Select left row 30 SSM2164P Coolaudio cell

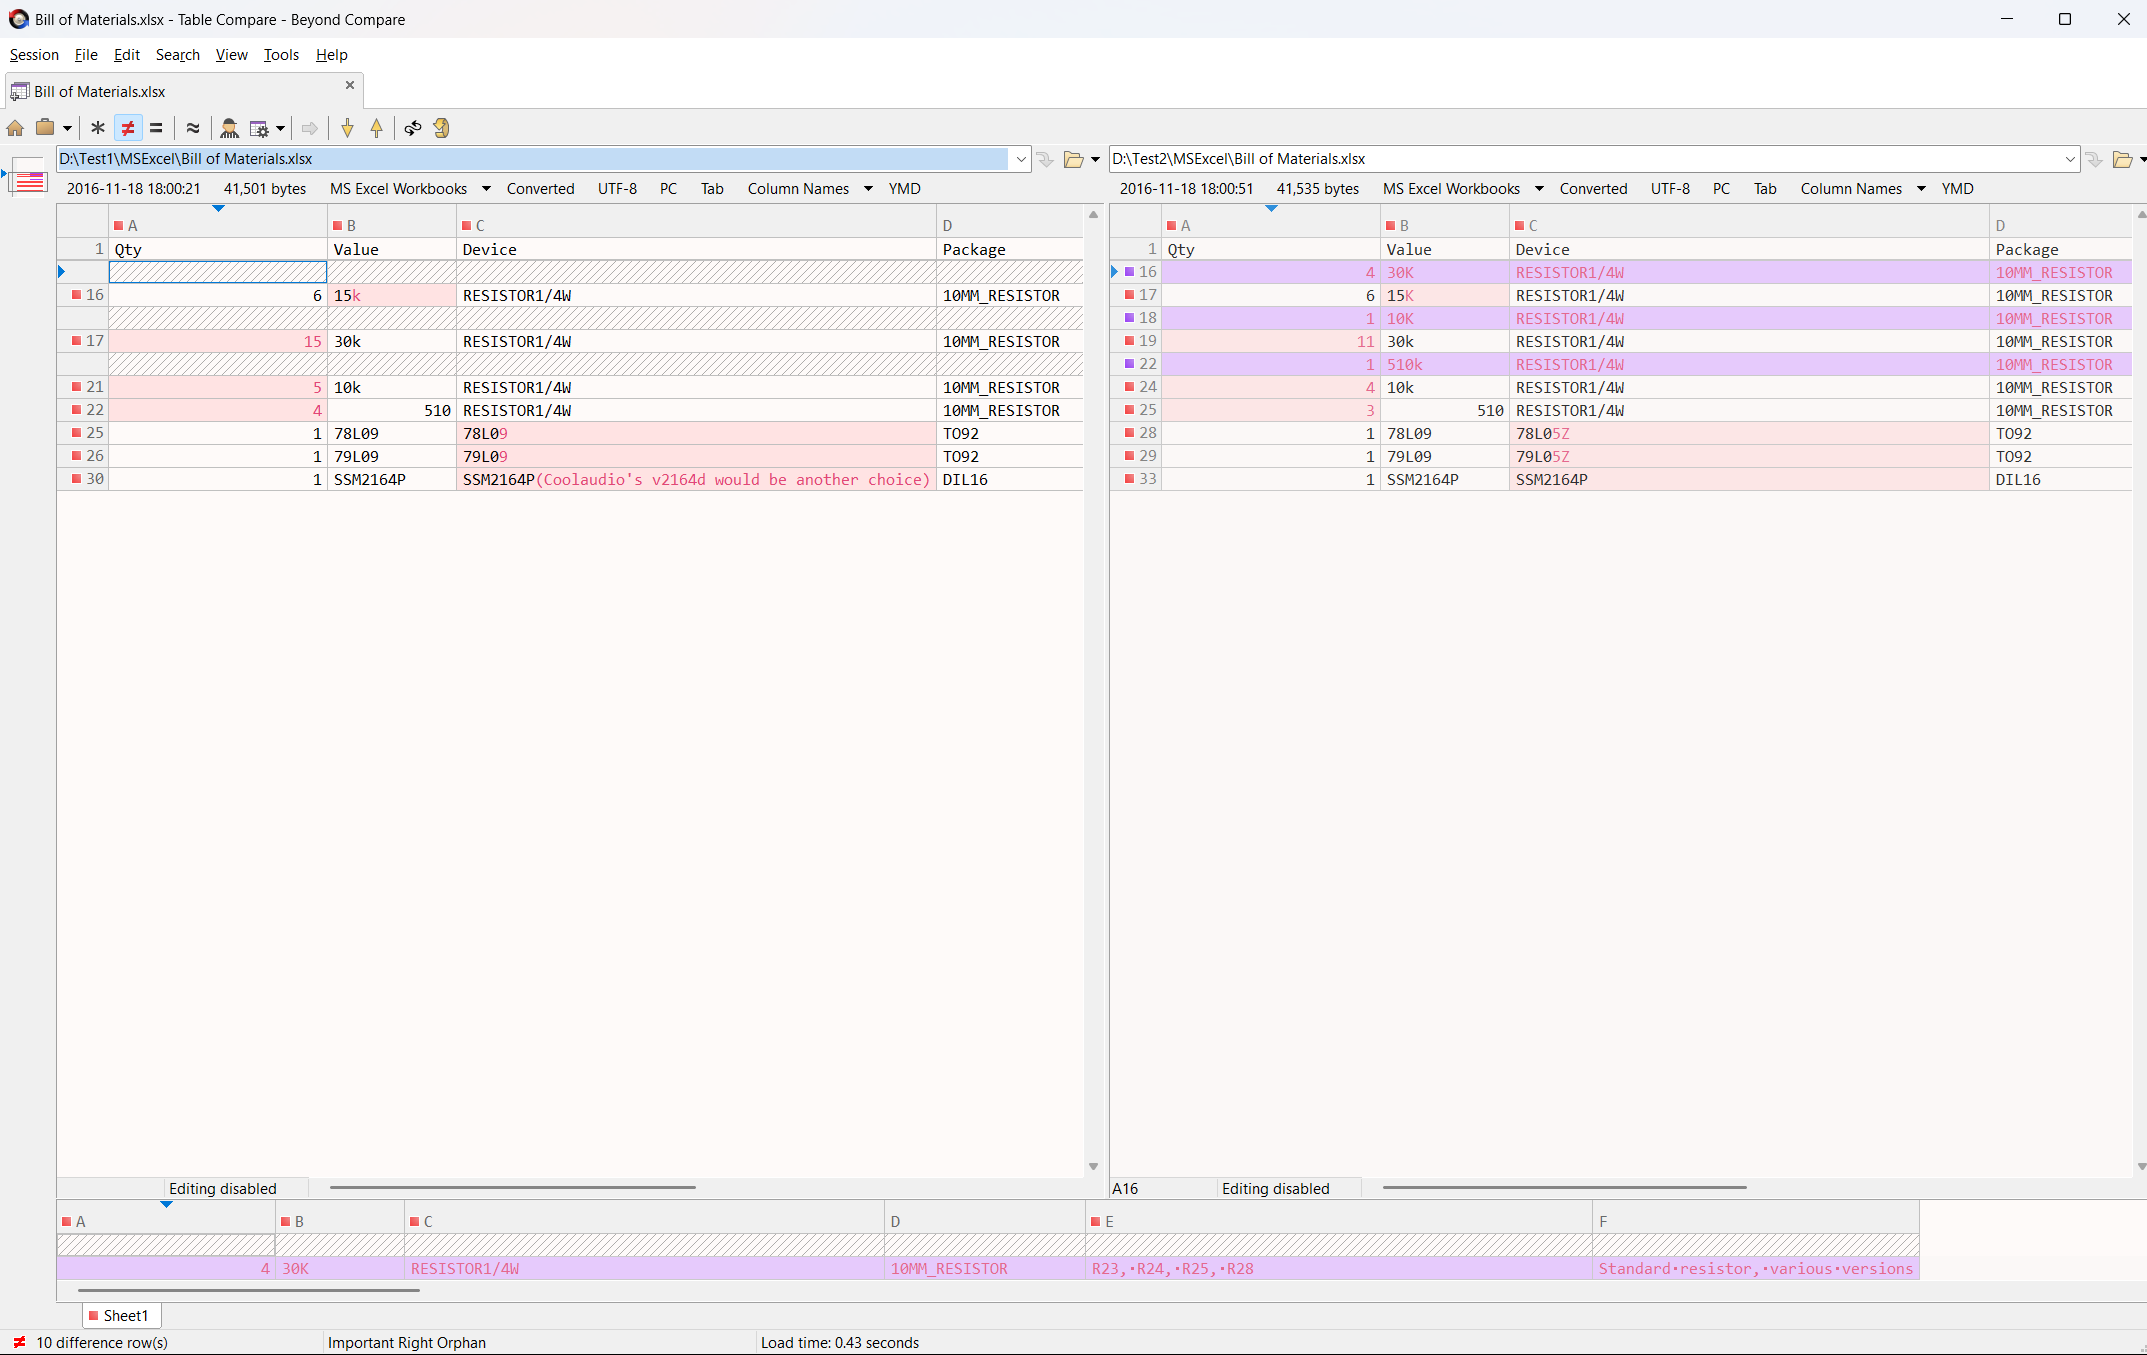click(696, 480)
